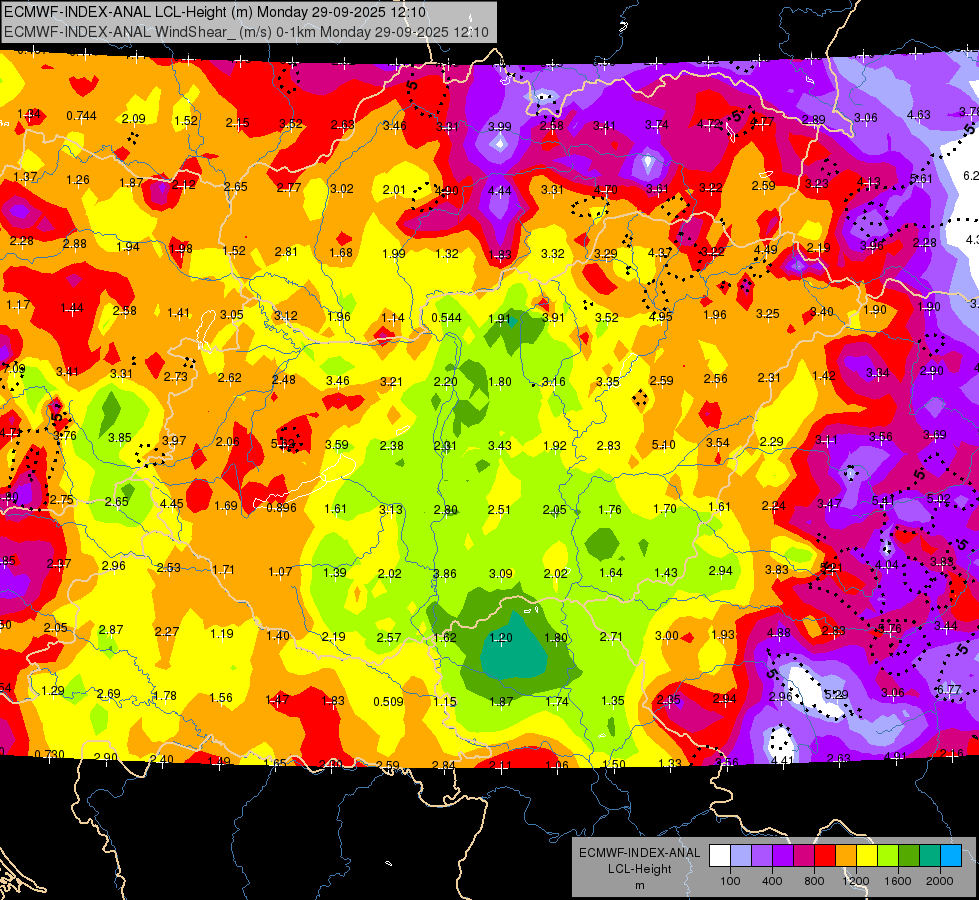This screenshot has height=900, width=979.
Task: Click the wind shear value 3.12
Action: [286, 316]
